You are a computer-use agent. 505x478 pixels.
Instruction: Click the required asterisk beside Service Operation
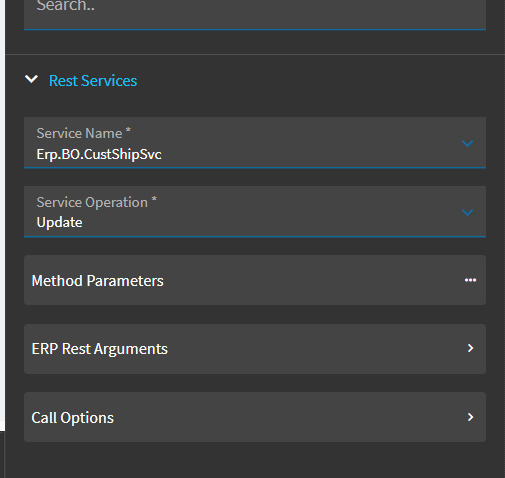pyautogui.click(x=154, y=199)
